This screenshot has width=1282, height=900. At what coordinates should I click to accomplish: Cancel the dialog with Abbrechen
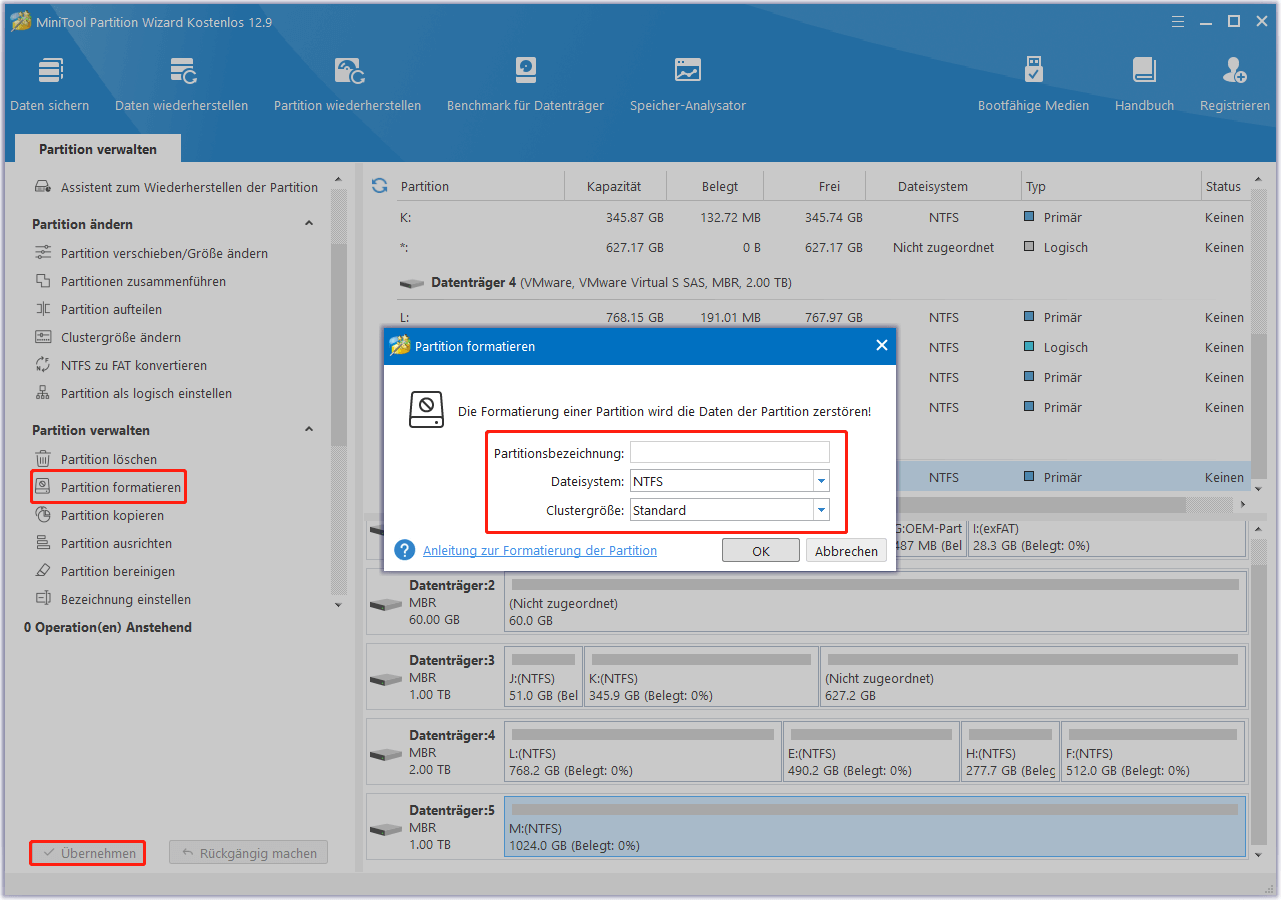[x=846, y=551]
